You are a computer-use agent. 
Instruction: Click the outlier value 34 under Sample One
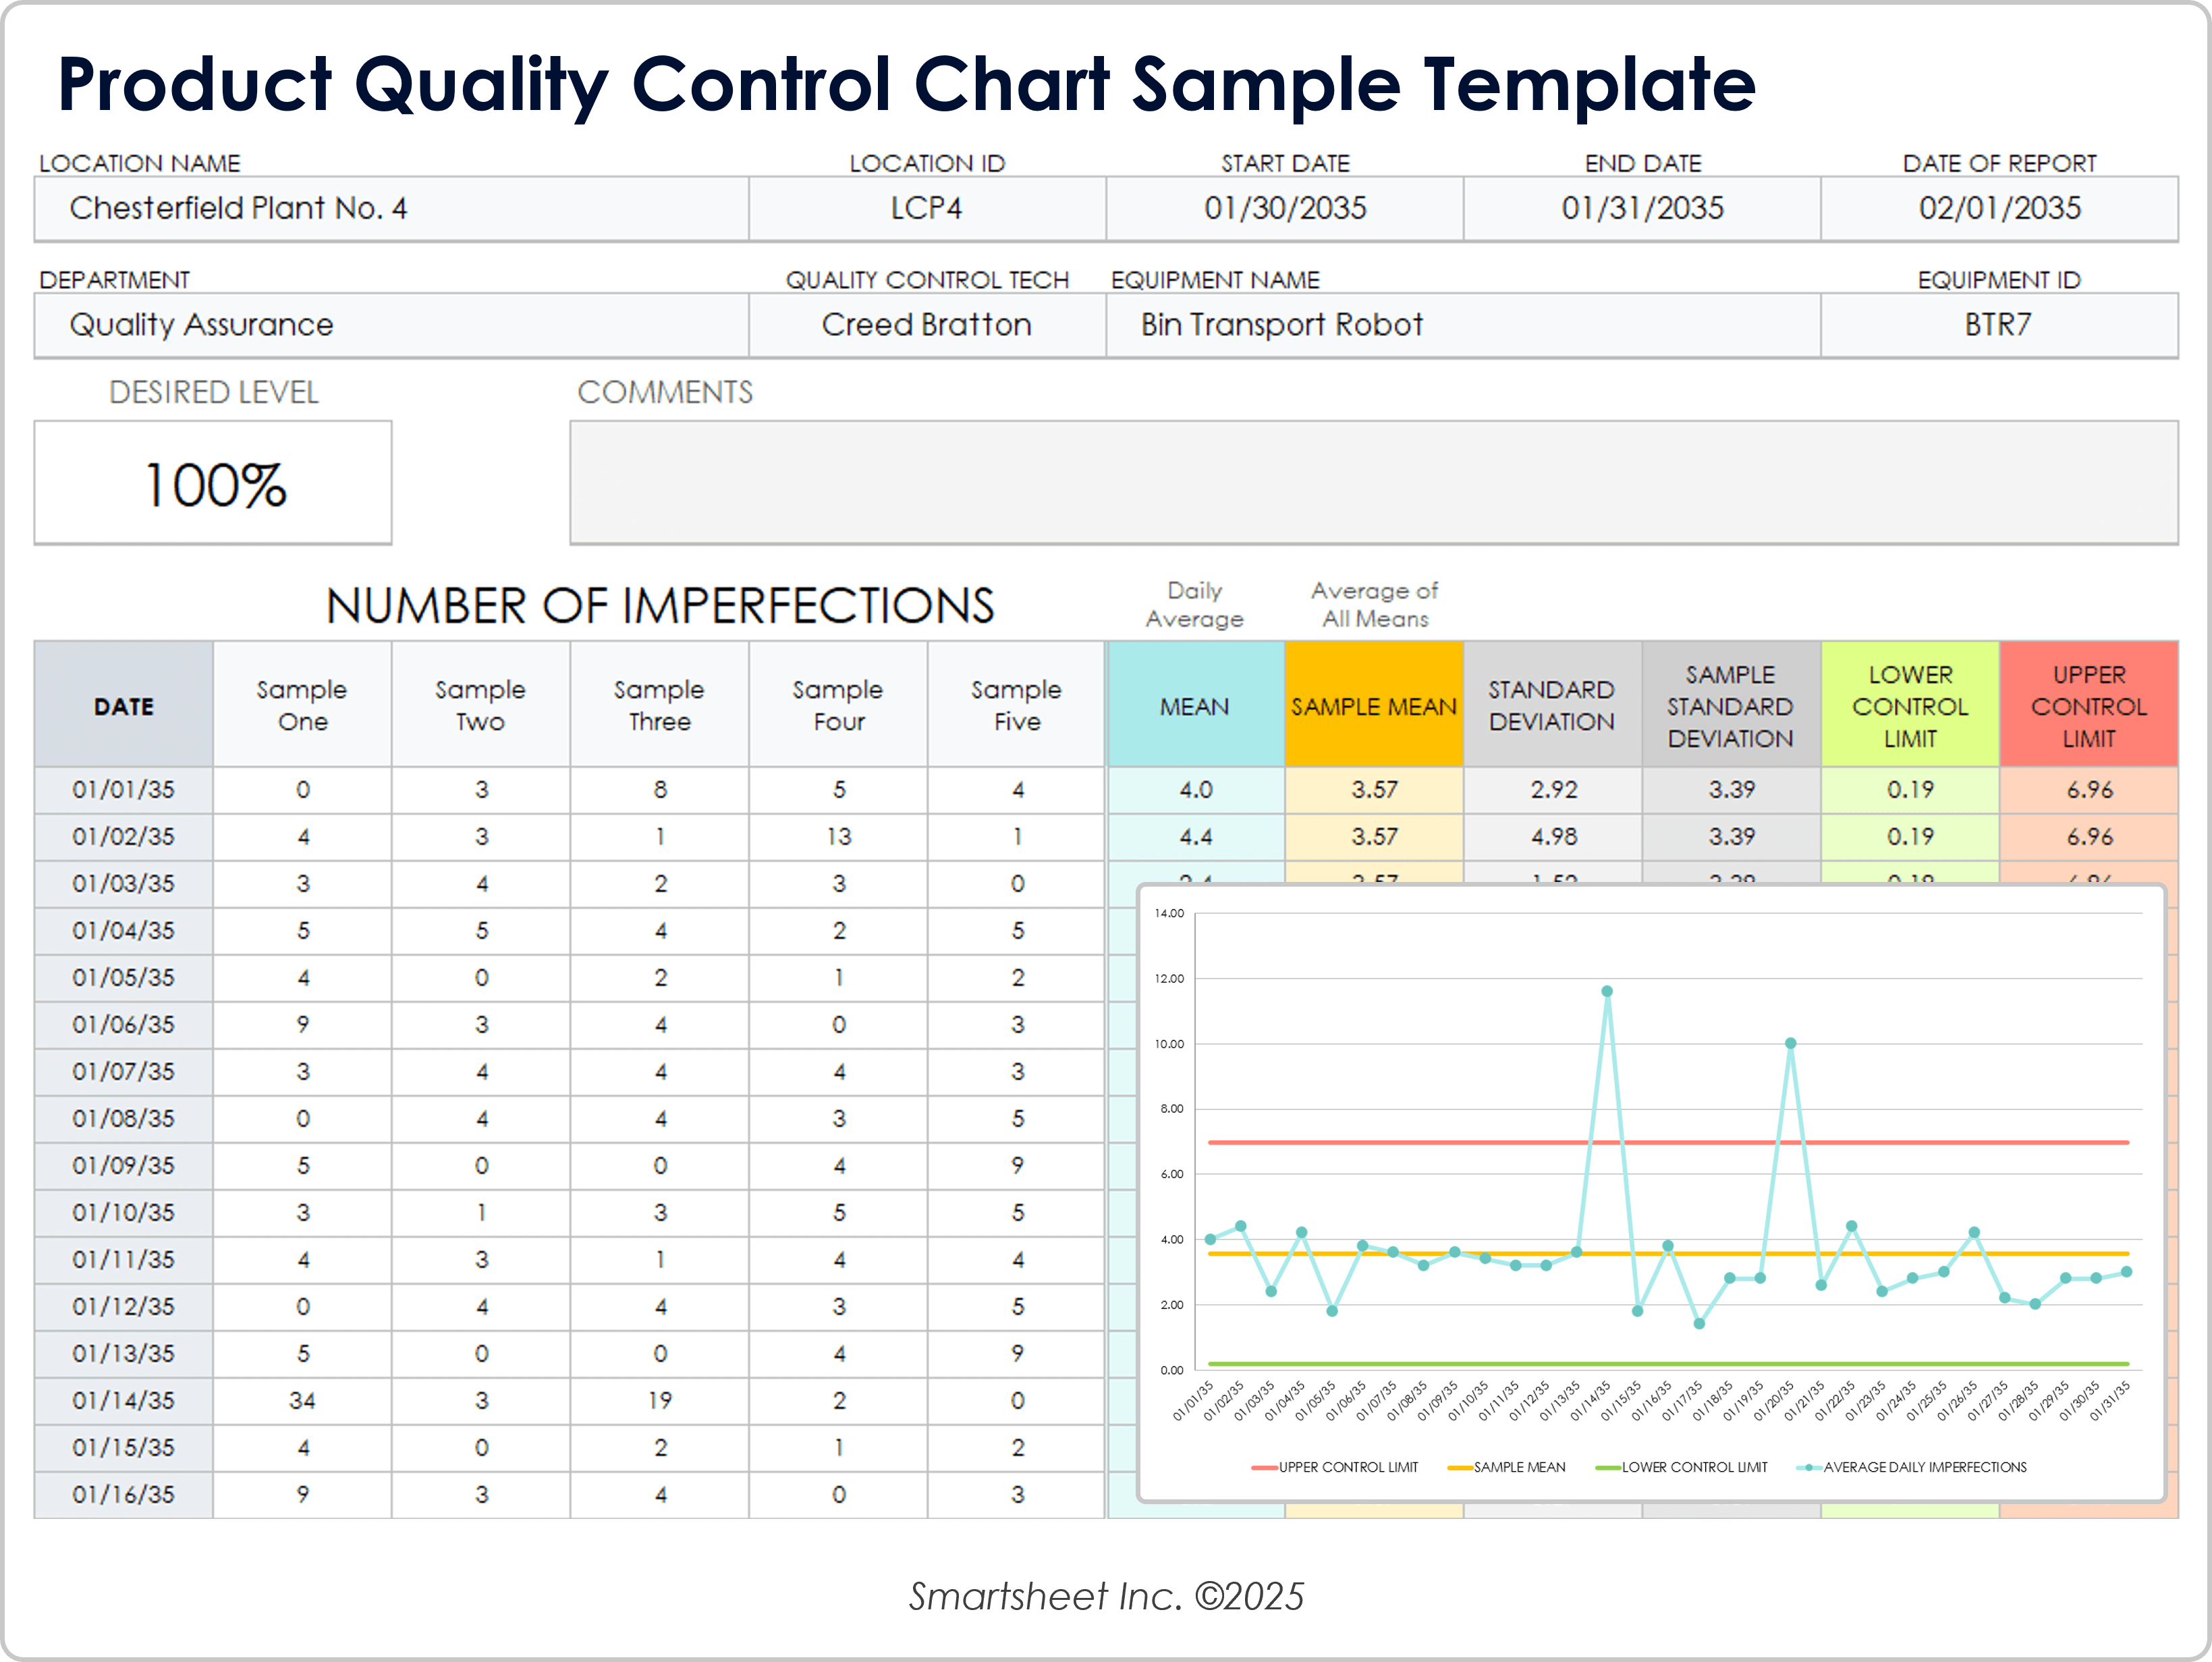coord(301,1401)
